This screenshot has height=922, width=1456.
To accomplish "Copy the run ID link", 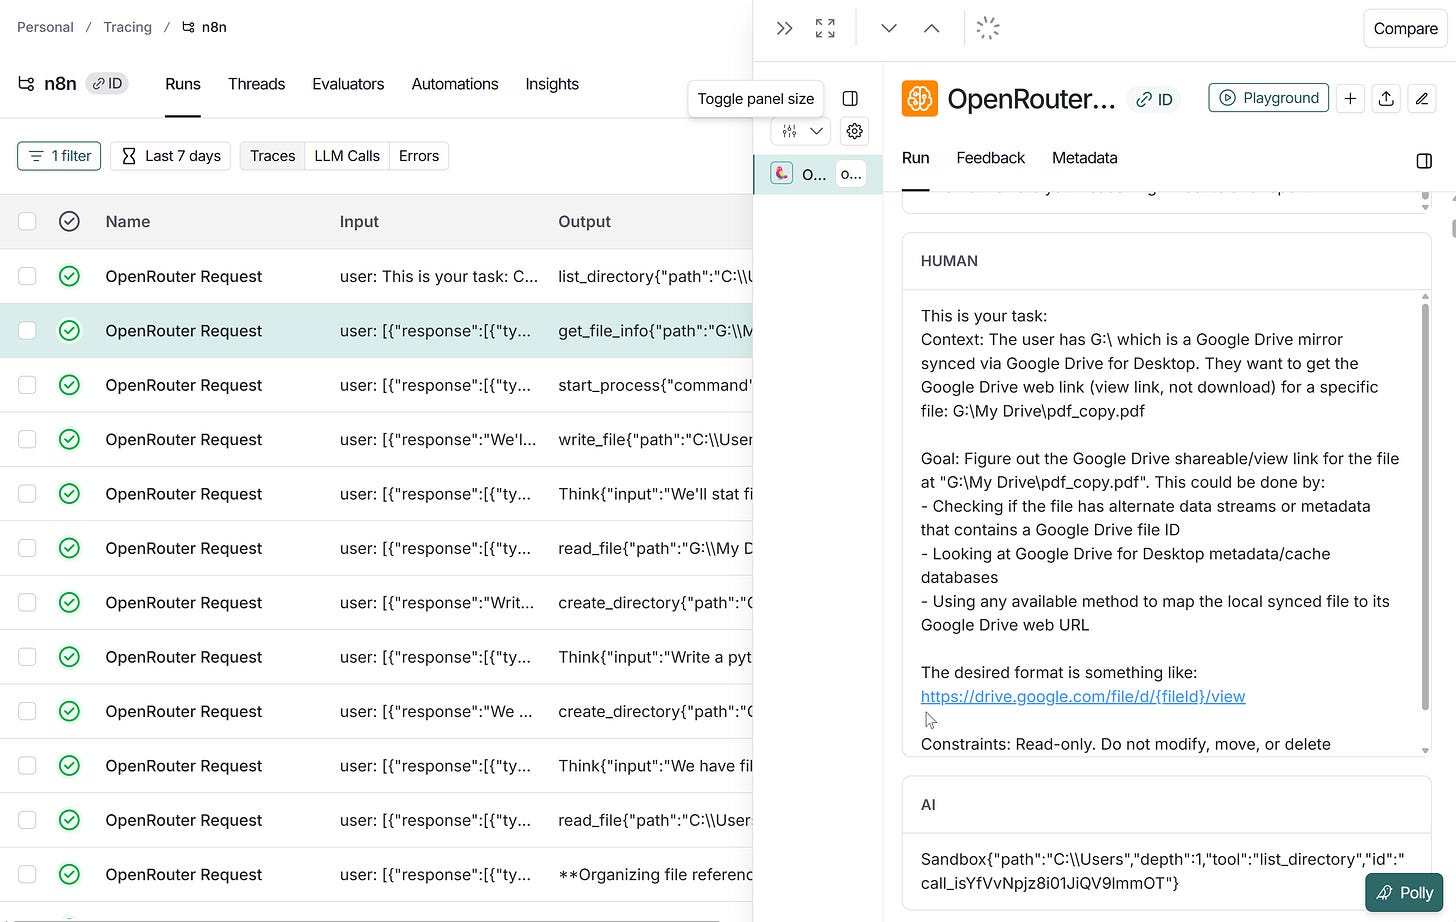I will (x=1154, y=99).
